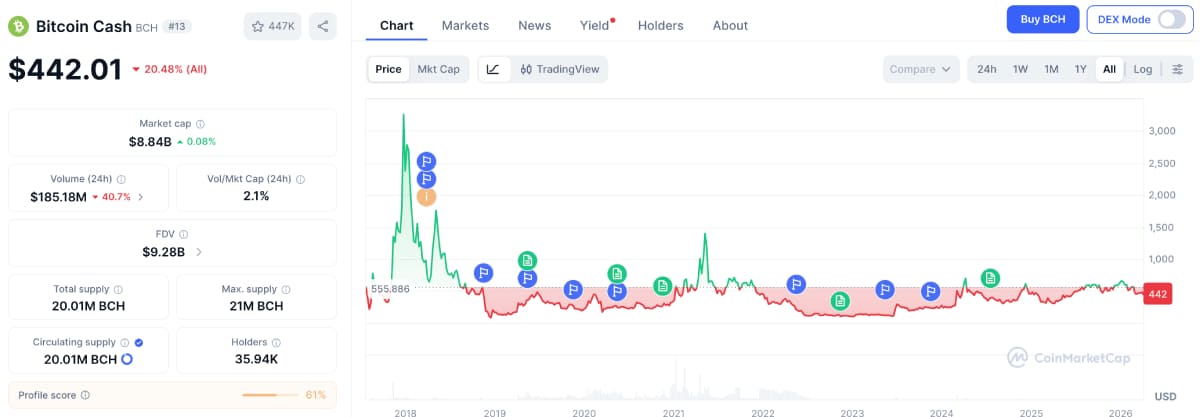Click the Profile score progress bar
The height and width of the screenshot is (417, 1200).
point(272,395)
